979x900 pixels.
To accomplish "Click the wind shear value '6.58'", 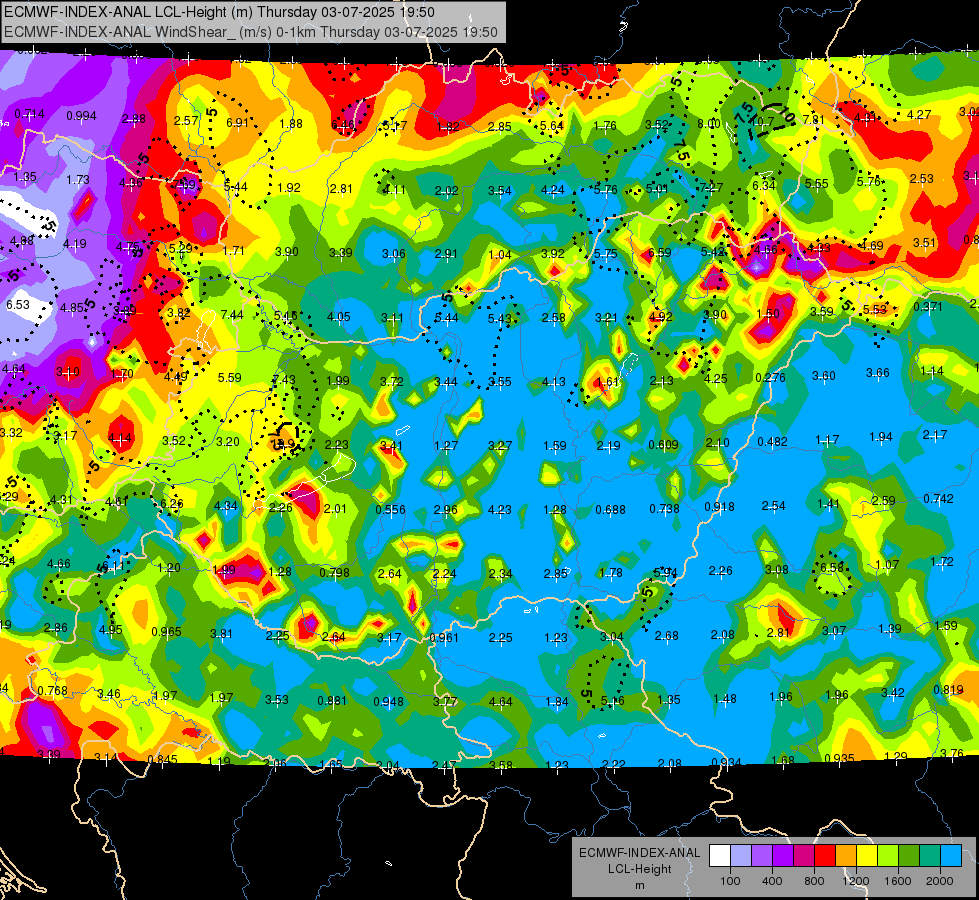I will tap(832, 567).
